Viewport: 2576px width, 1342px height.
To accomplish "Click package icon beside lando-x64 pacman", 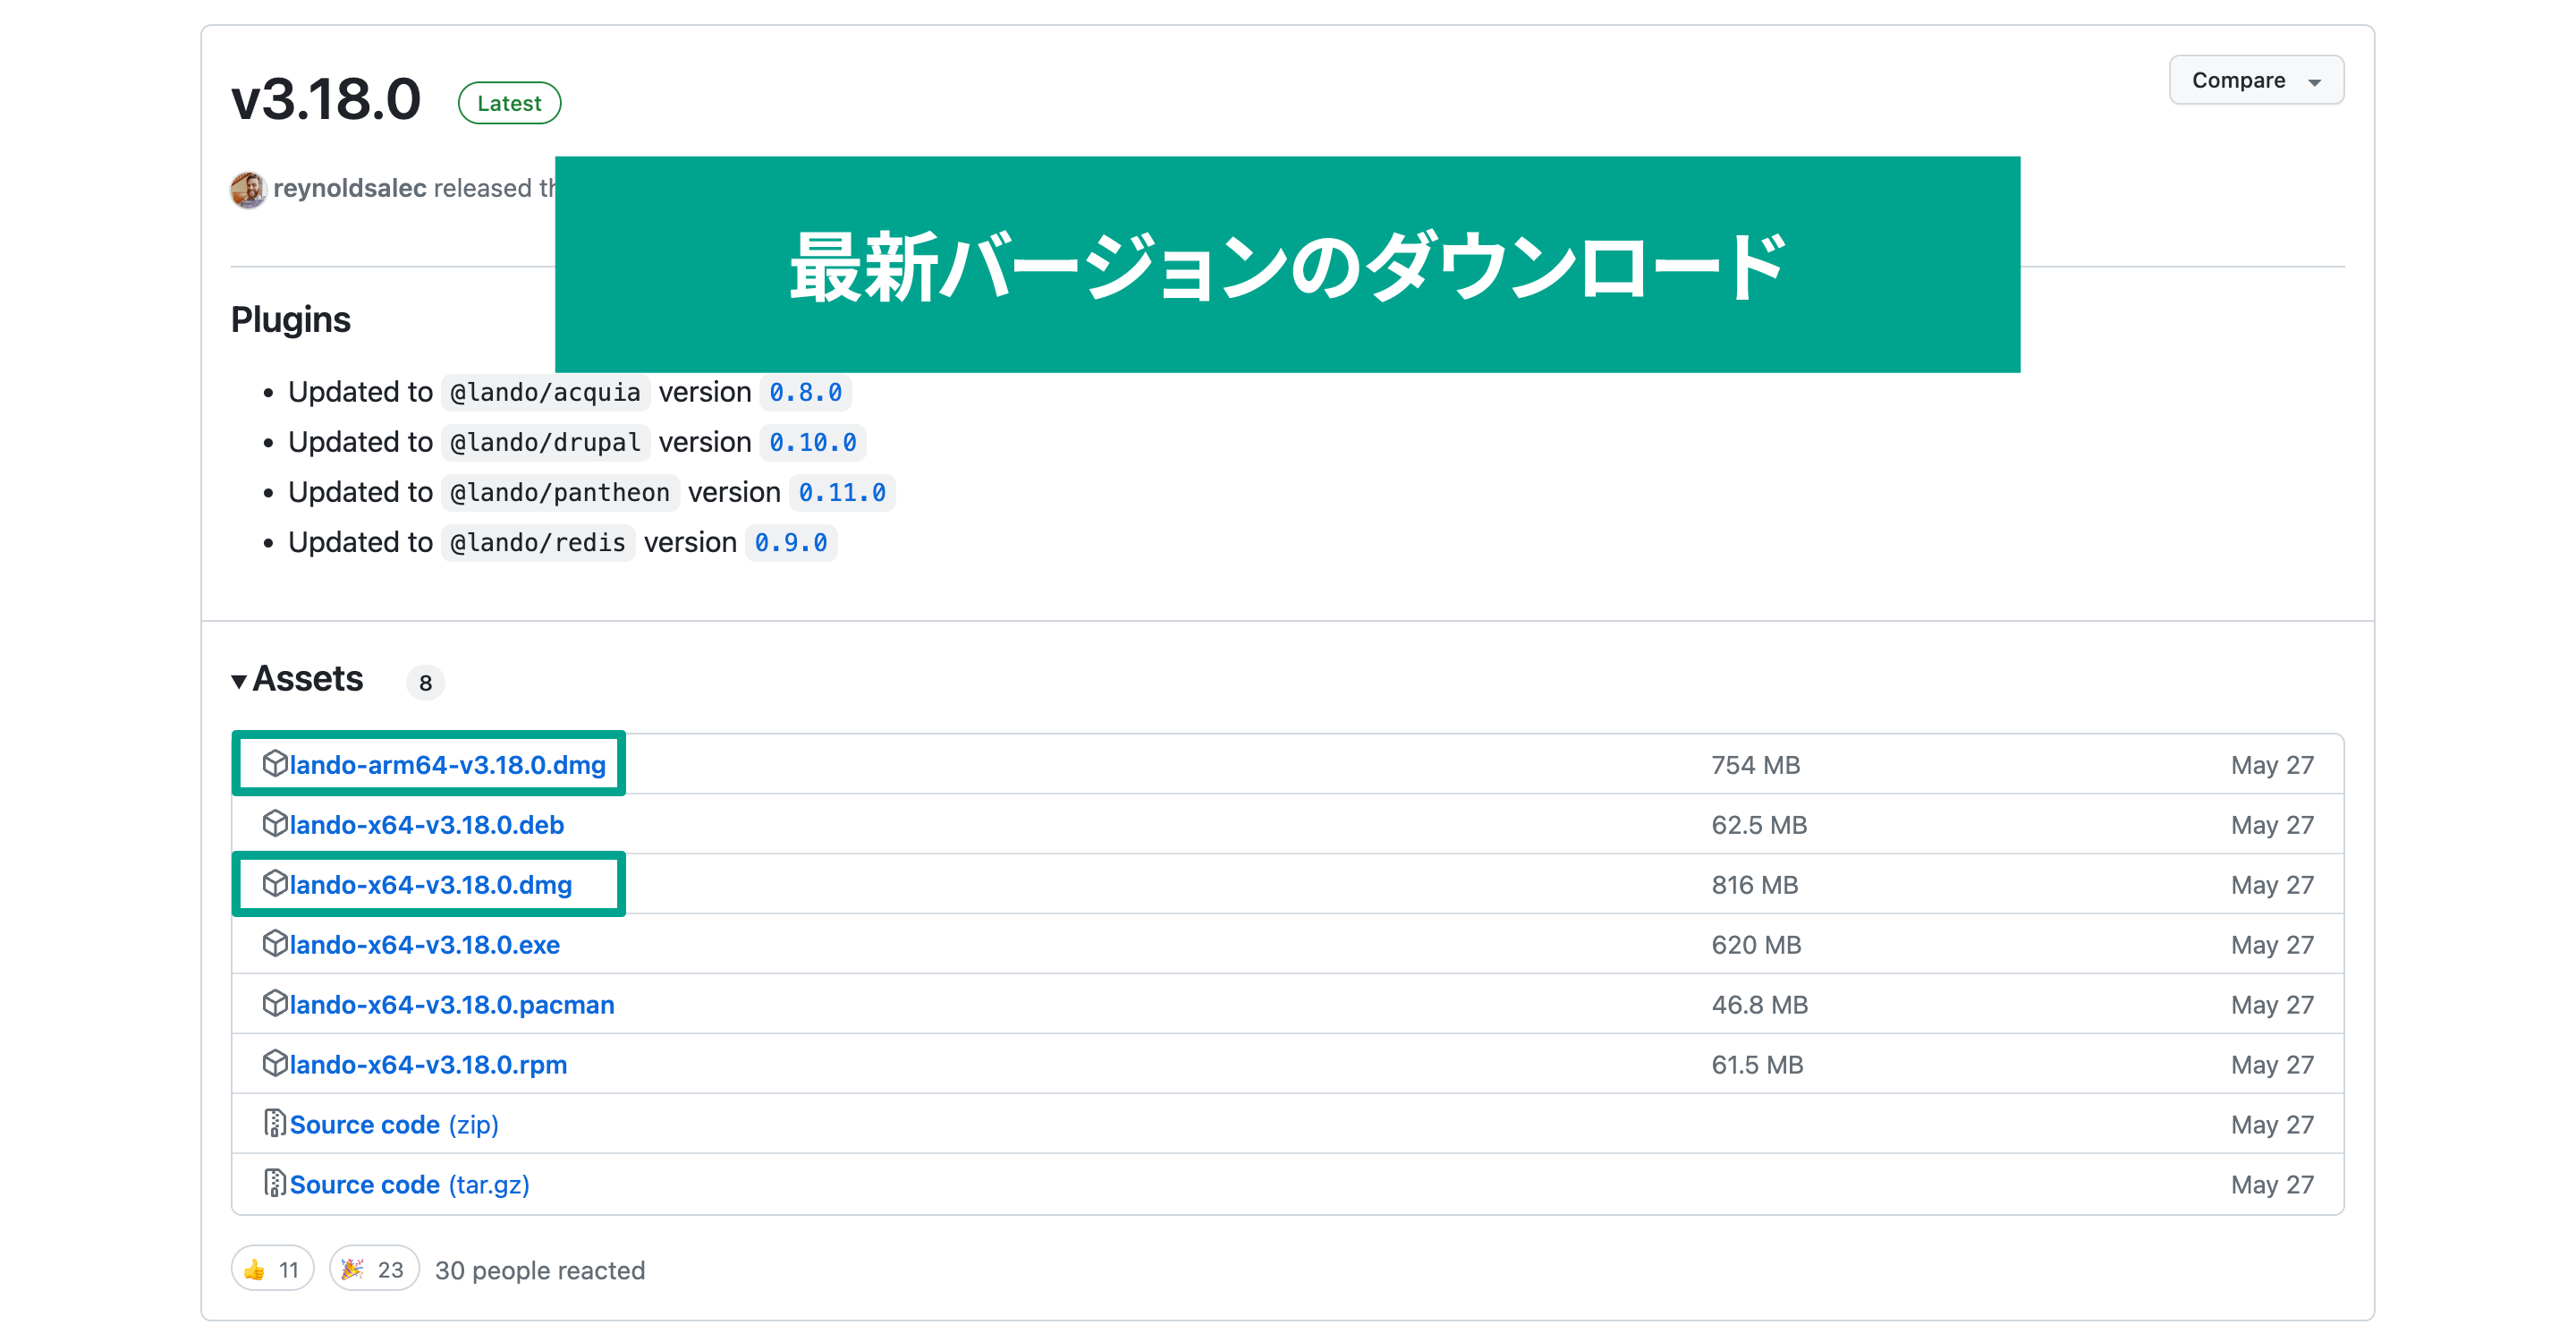I will point(275,1003).
